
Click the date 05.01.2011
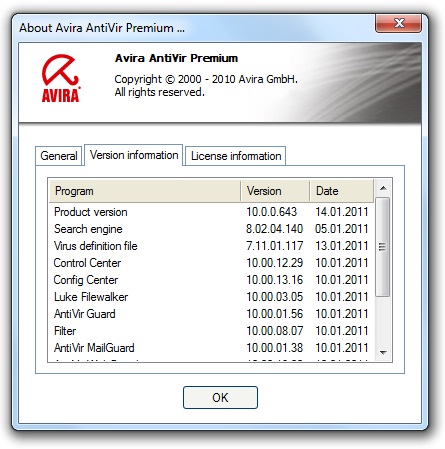(x=342, y=229)
